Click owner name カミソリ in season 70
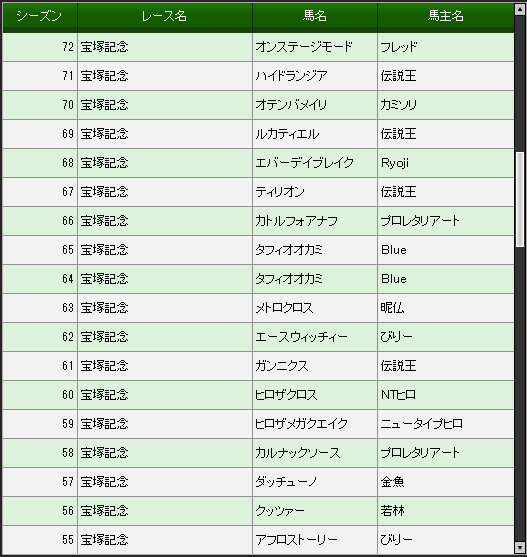This screenshot has height=557, width=527. (x=398, y=105)
